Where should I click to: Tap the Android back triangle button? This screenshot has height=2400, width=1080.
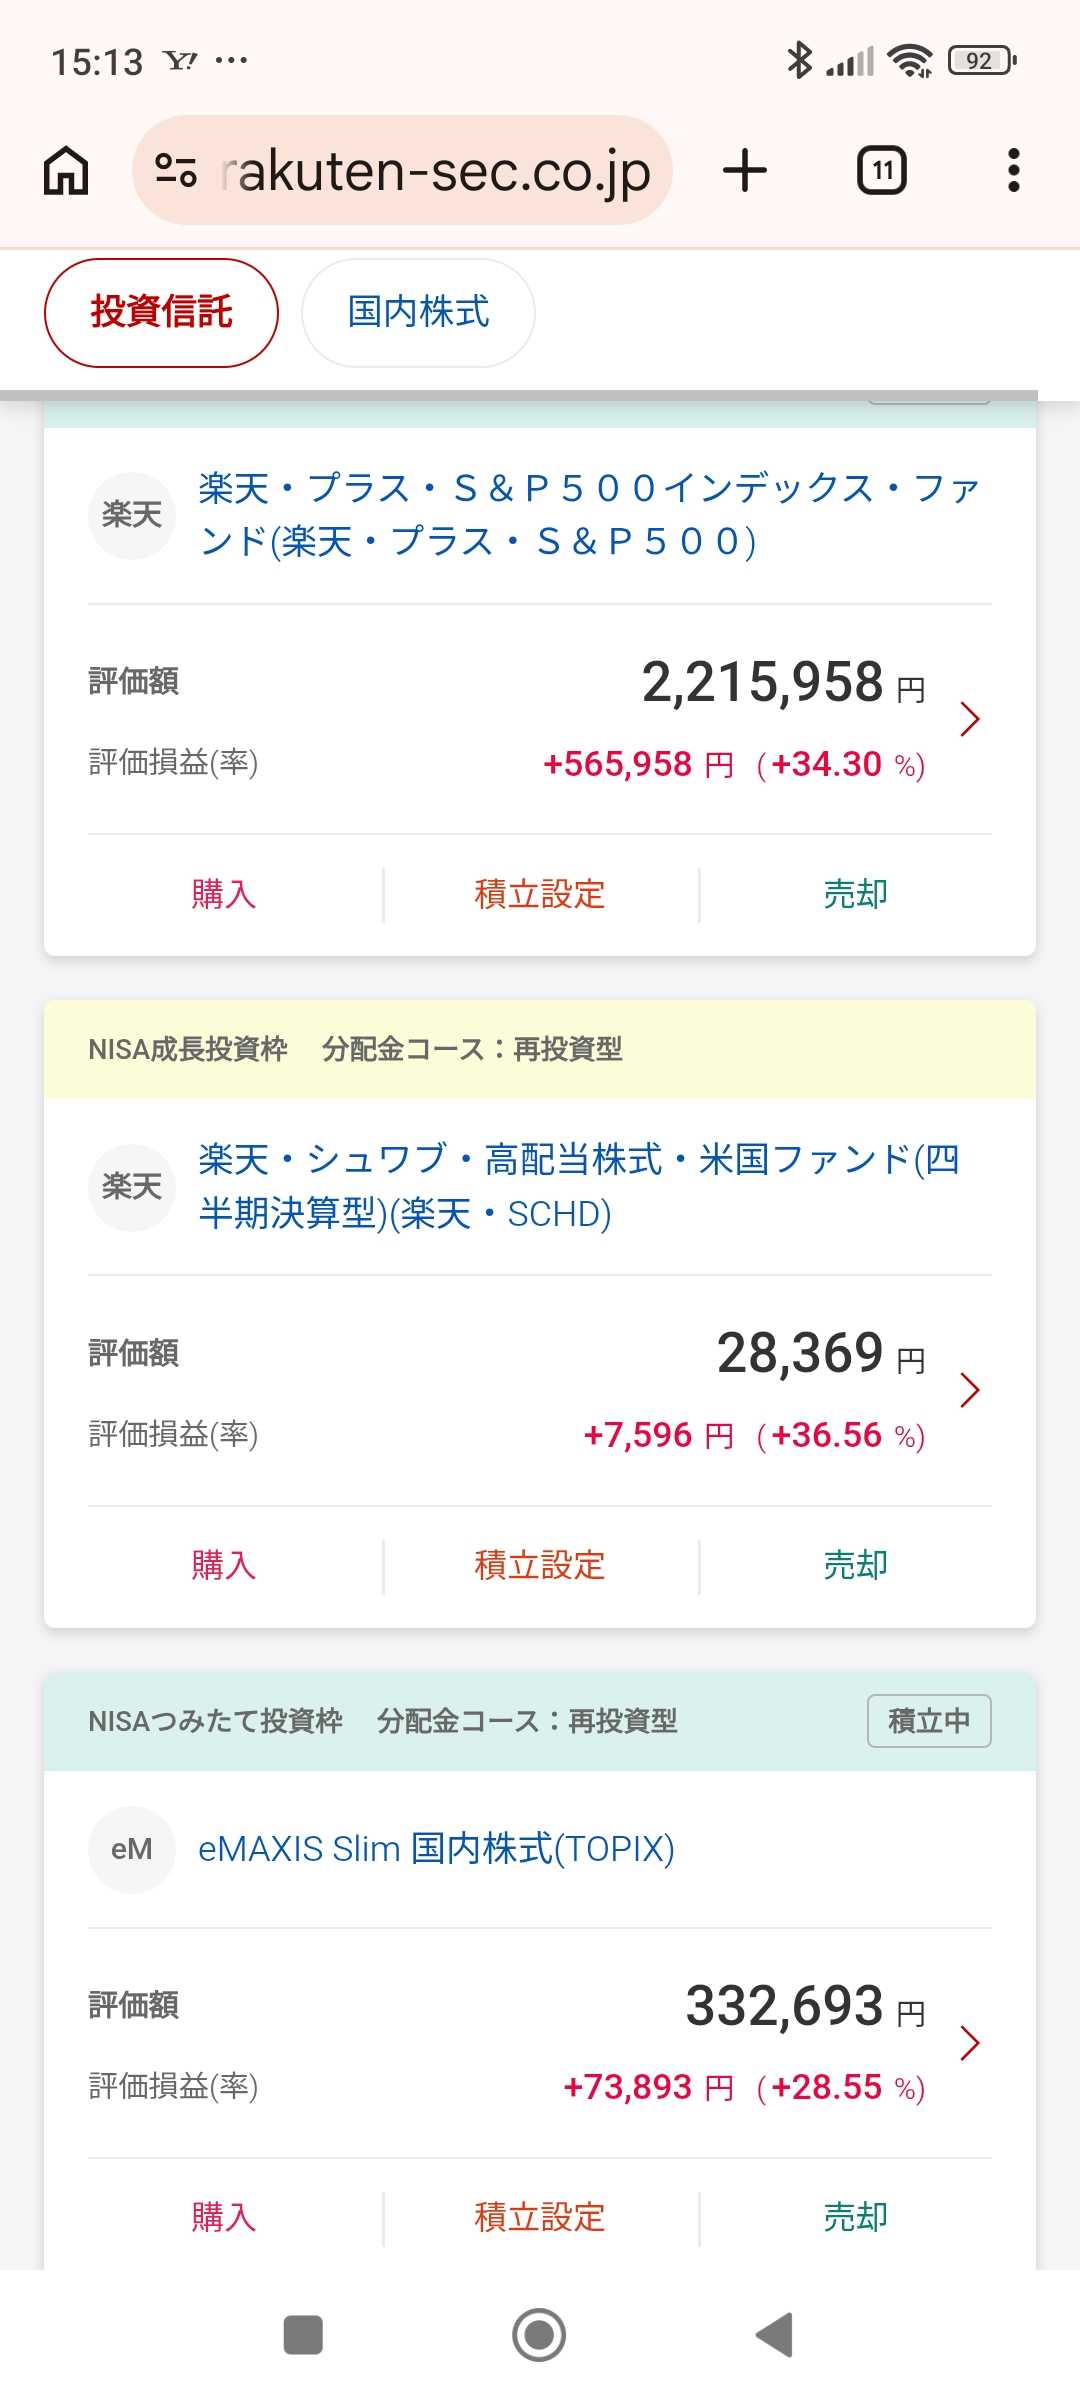pos(775,2335)
